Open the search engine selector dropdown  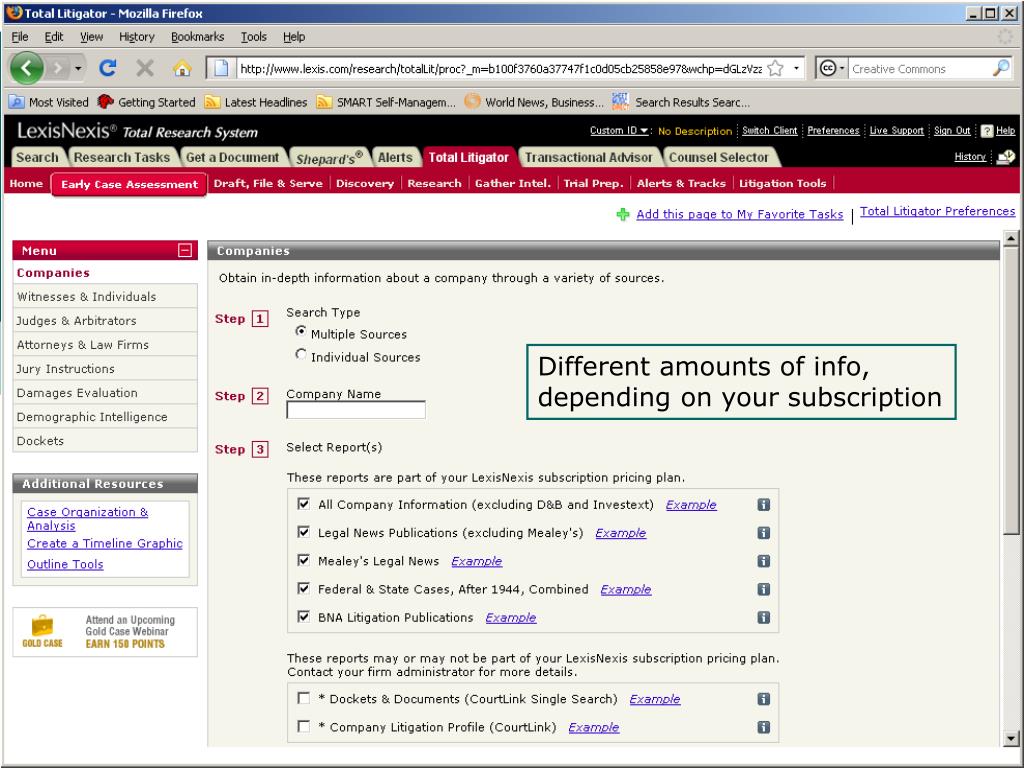[831, 68]
